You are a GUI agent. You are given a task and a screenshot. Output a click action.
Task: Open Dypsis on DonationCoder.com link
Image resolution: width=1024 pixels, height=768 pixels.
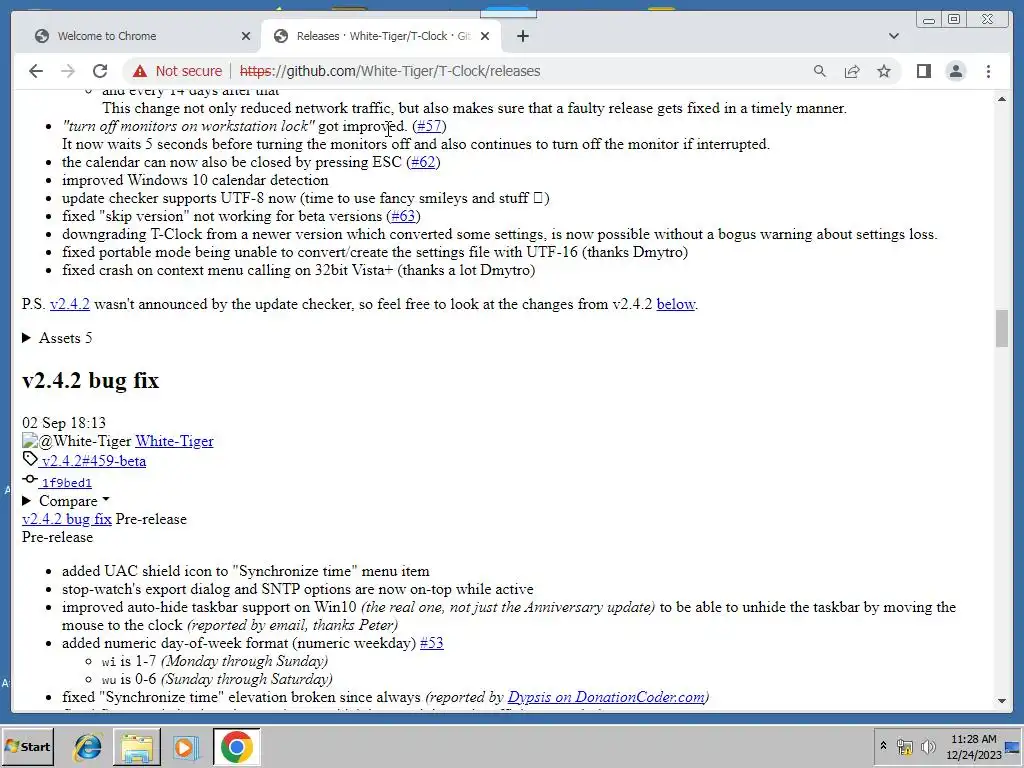pos(606,697)
